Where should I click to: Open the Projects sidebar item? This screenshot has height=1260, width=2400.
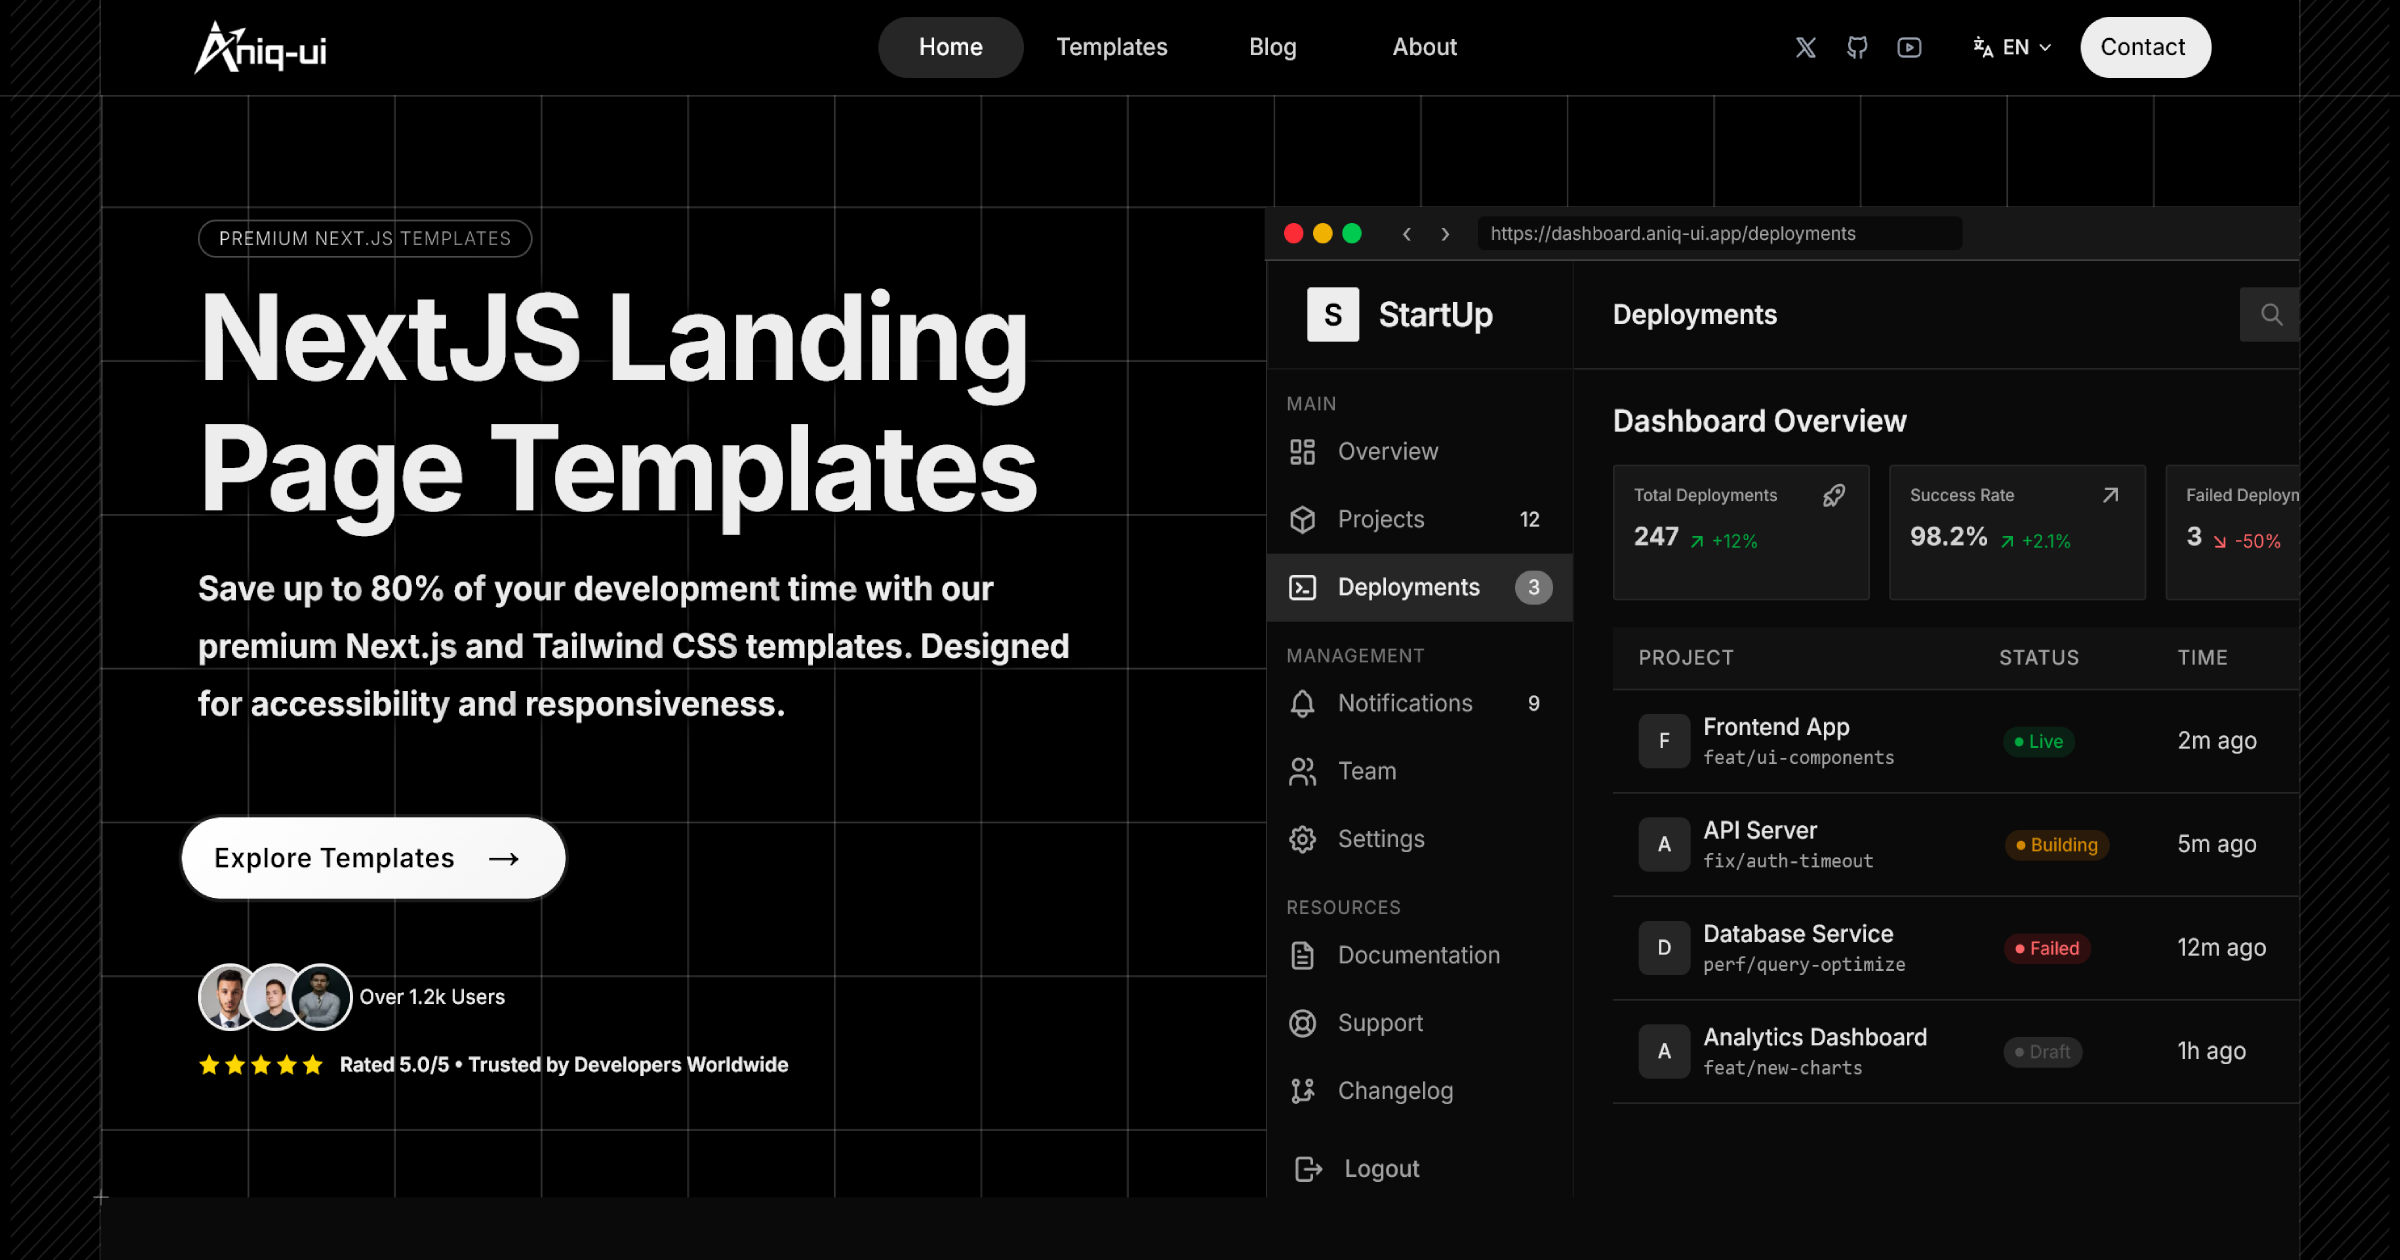coord(1381,519)
